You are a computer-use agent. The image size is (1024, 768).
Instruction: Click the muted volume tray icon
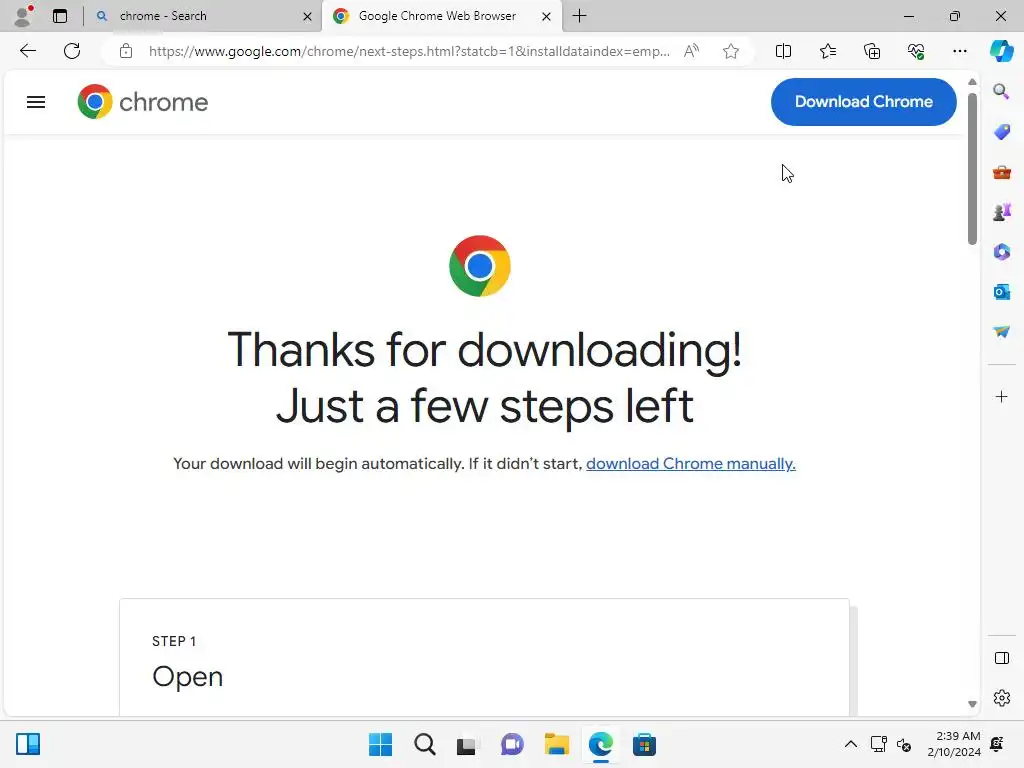(x=904, y=744)
